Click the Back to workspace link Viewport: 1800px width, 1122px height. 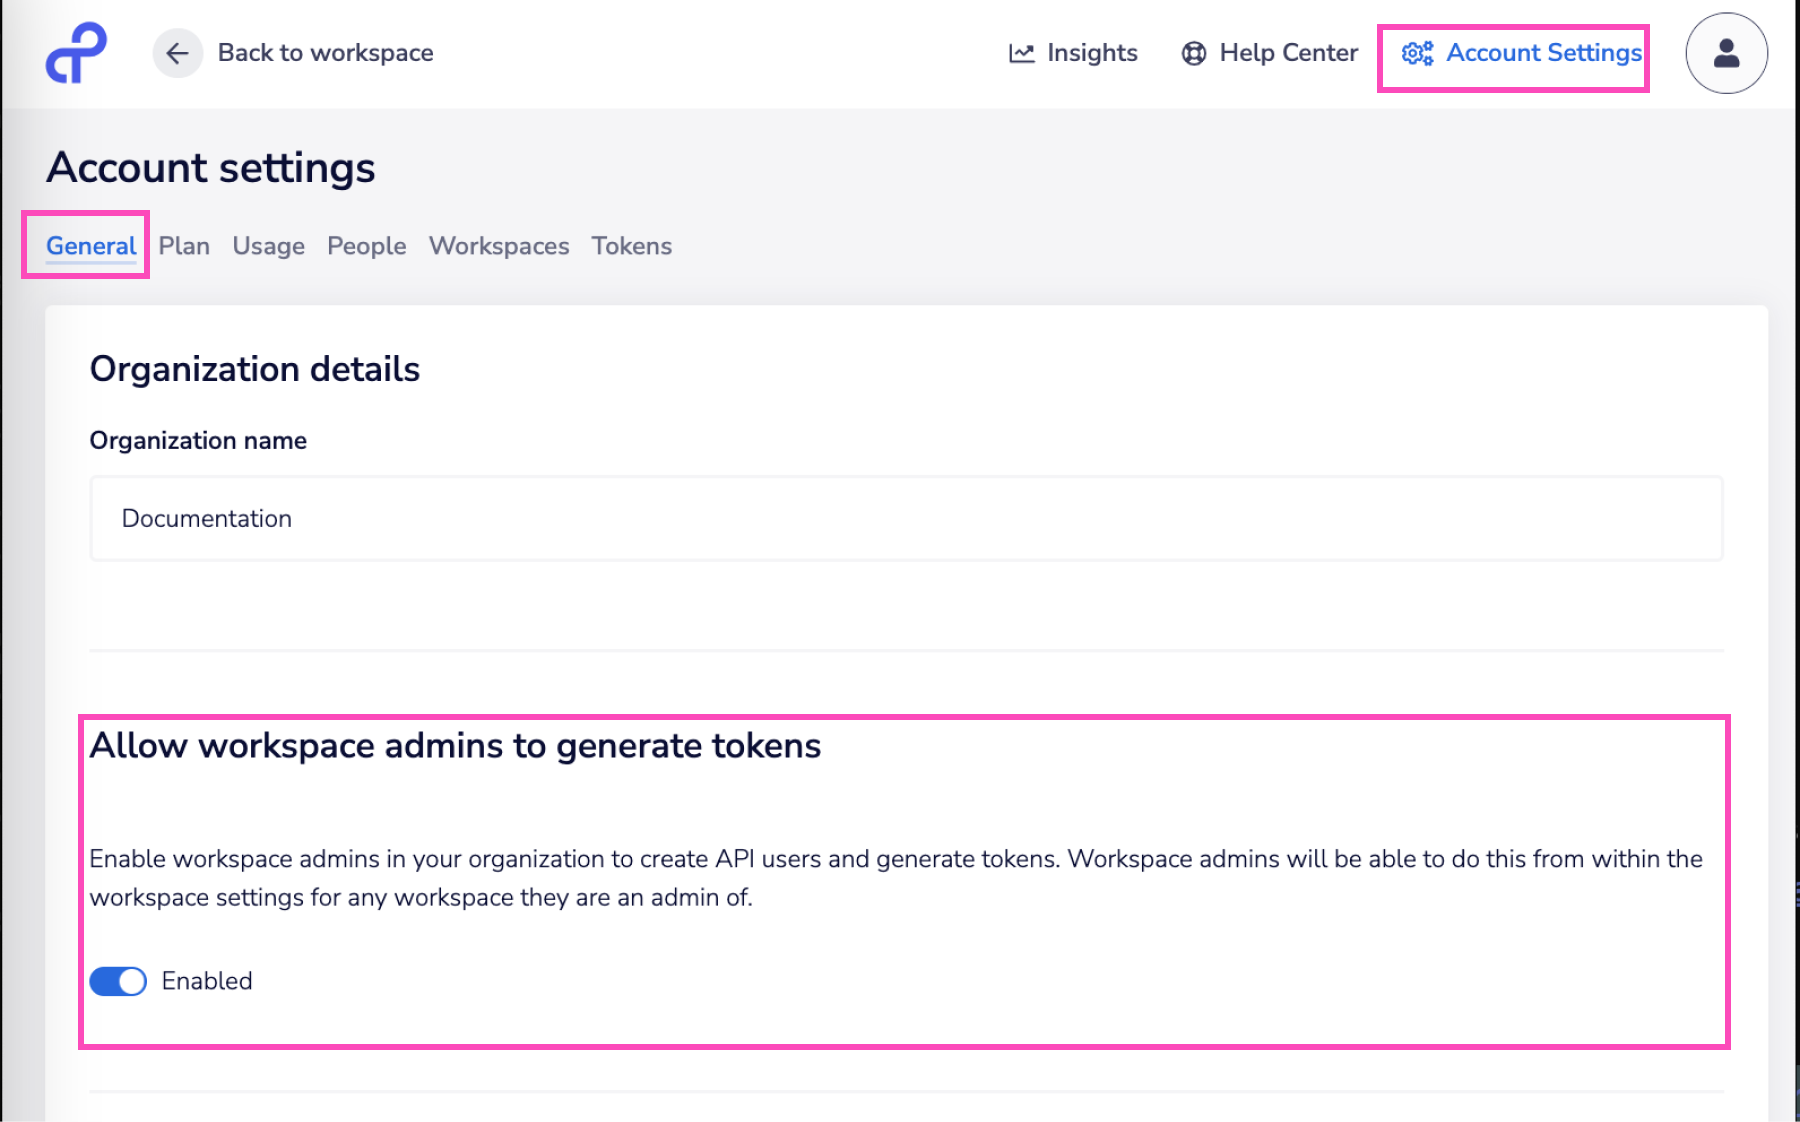325,53
